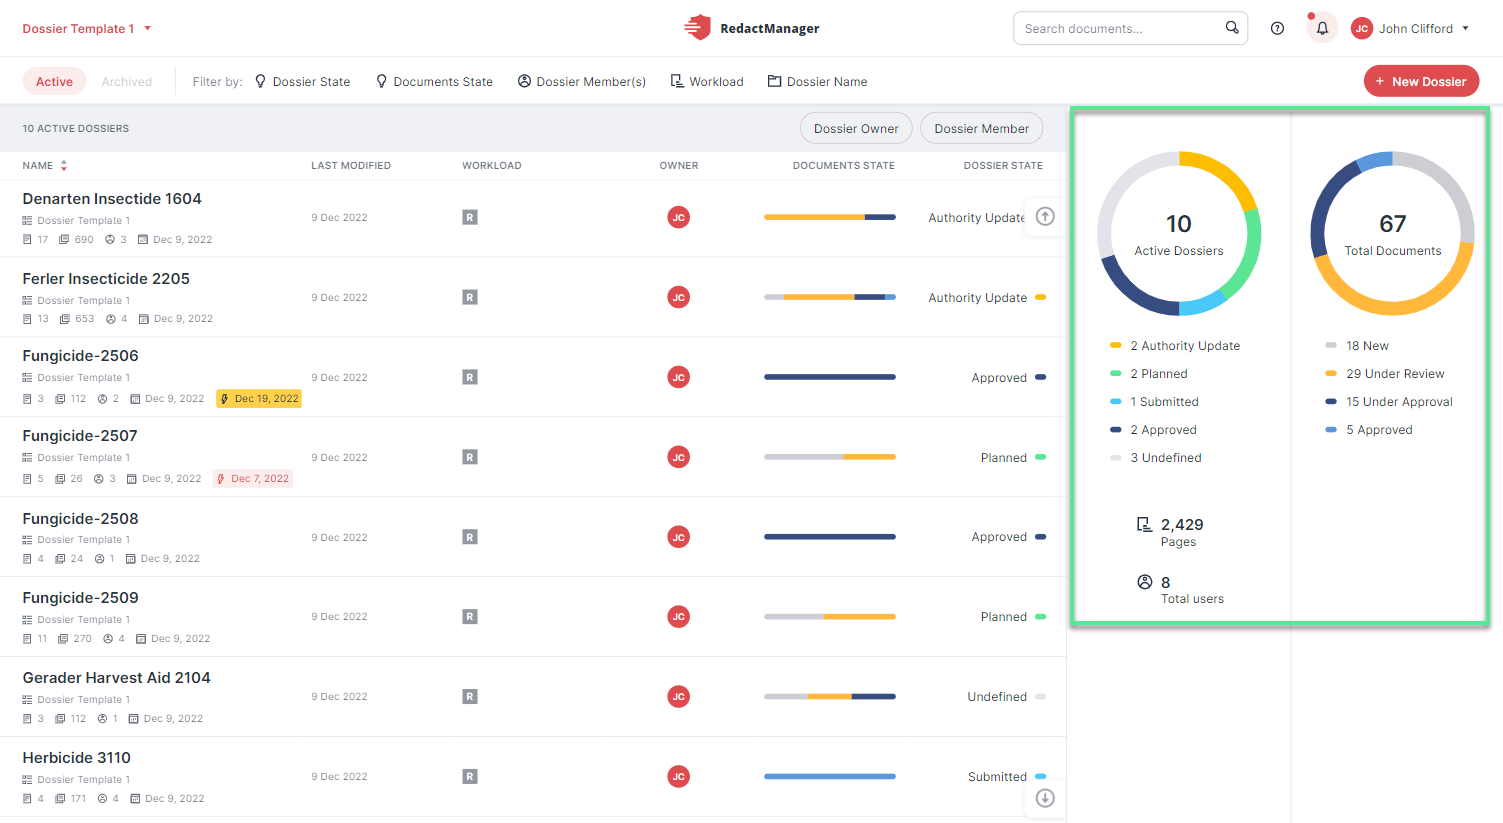Open the notifications bell
Screen dimensions: 1503x823
1322,28
